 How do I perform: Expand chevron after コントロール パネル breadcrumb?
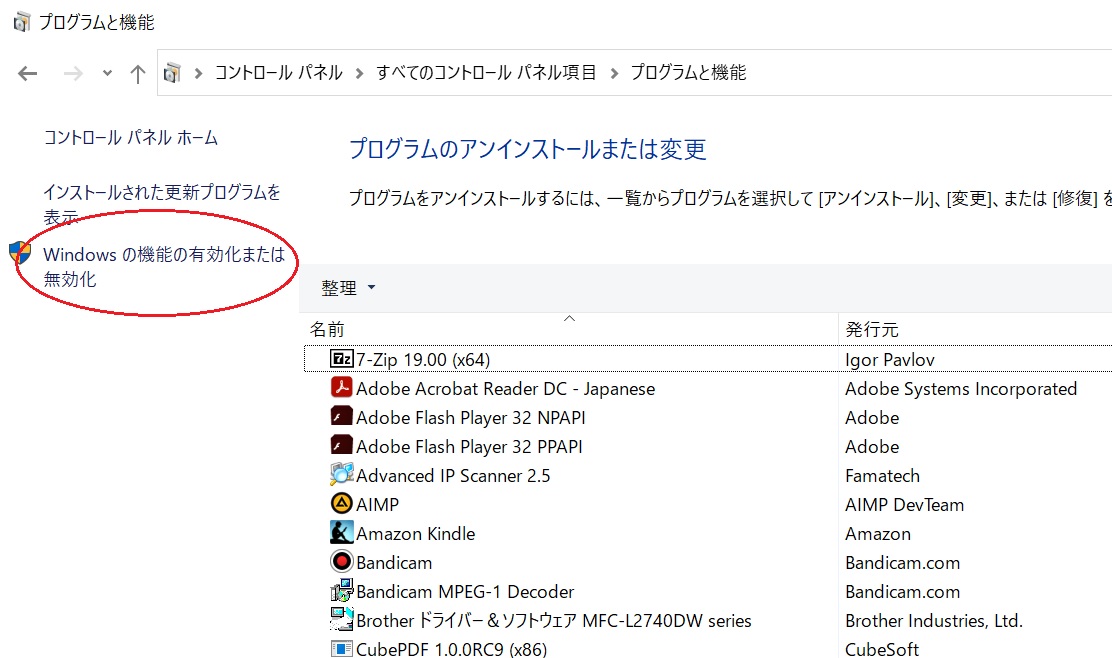pyautogui.click(x=360, y=73)
